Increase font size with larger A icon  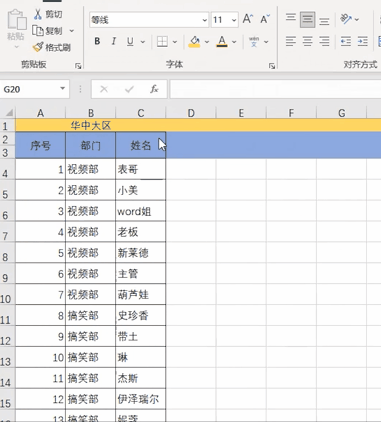click(x=248, y=19)
